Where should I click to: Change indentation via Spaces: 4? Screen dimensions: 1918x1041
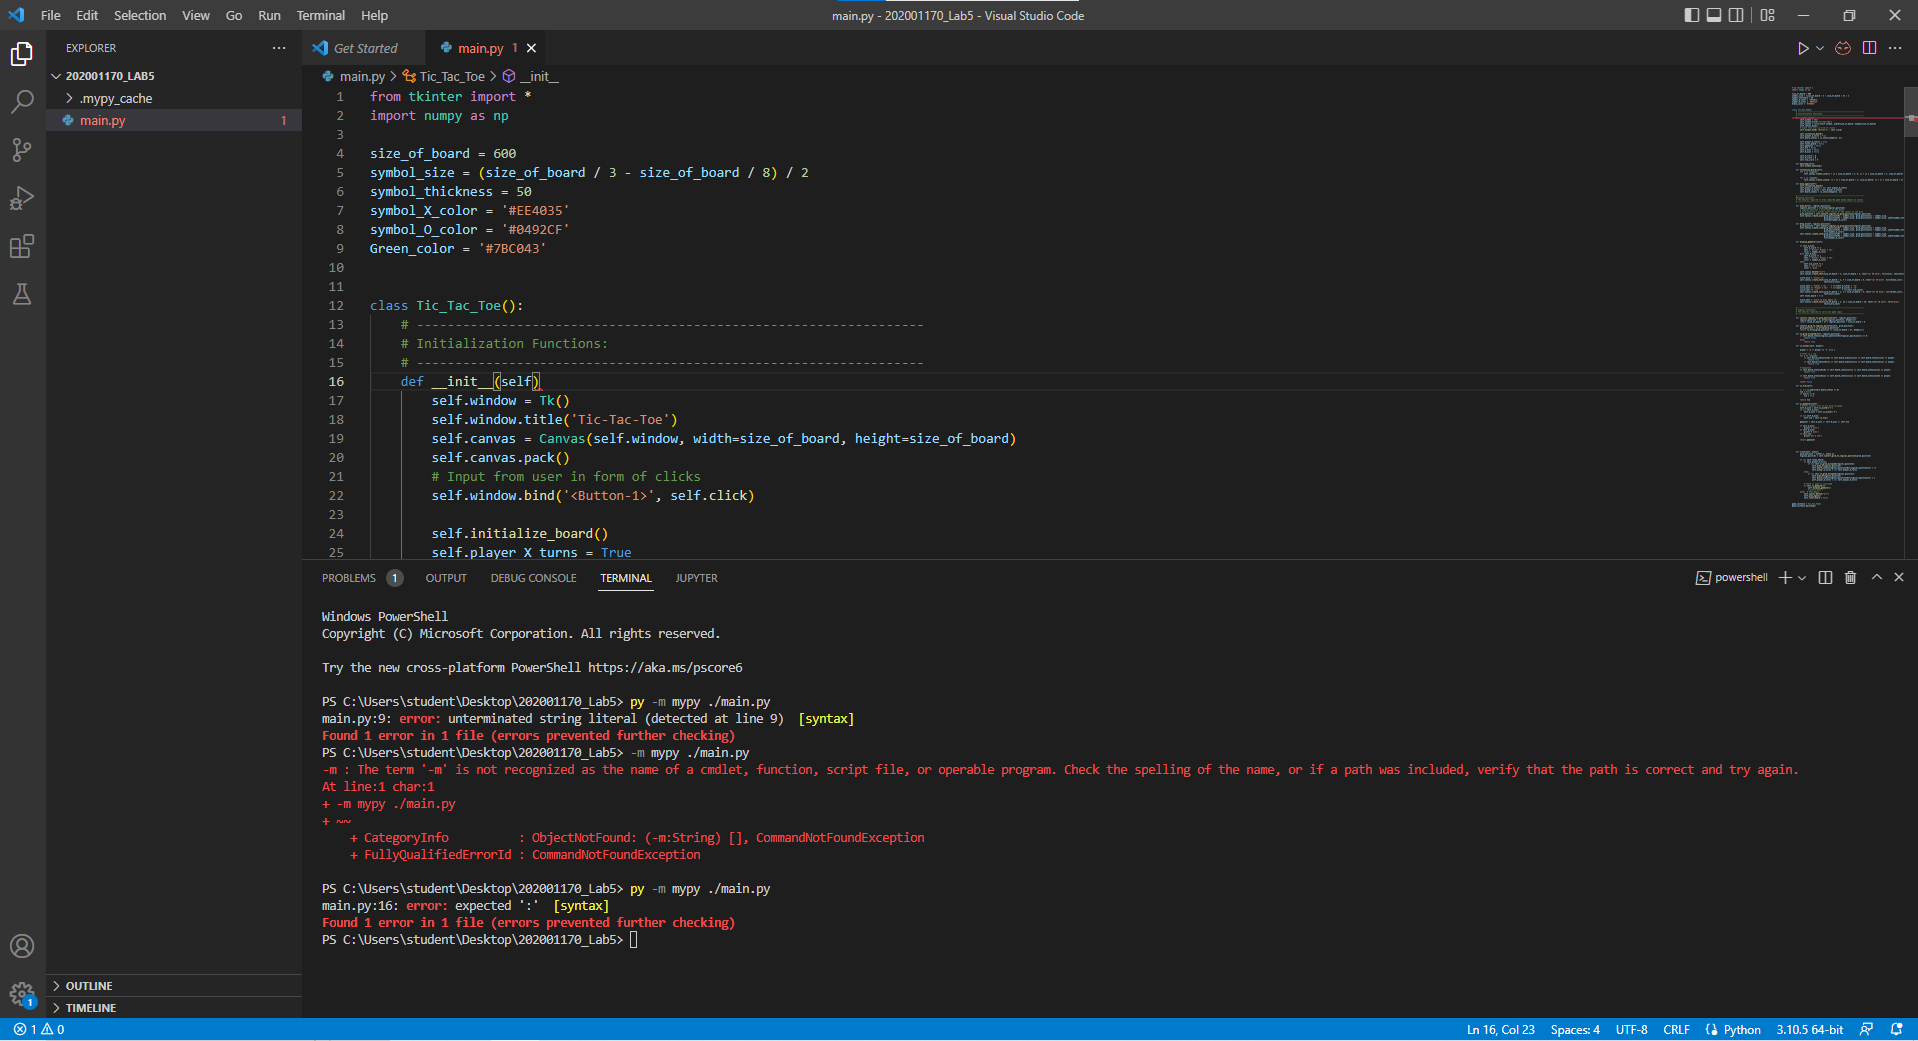coord(1575,1029)
